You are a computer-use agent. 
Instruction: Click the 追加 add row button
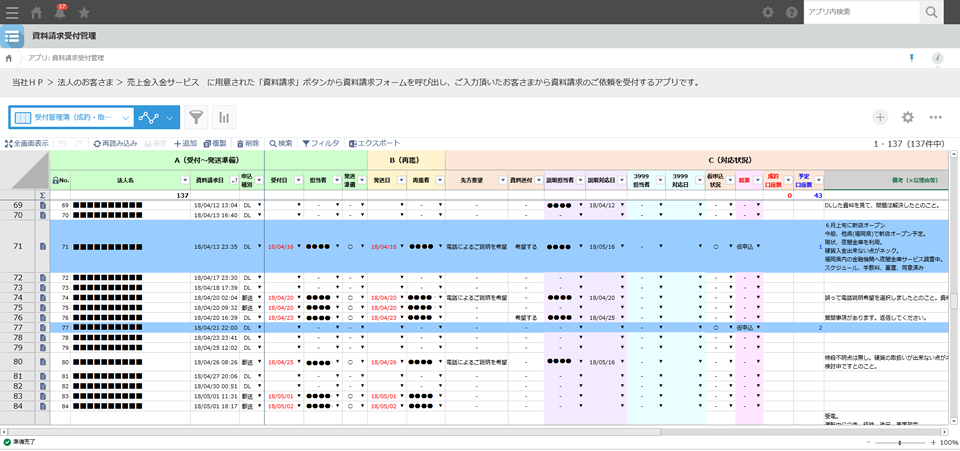183,144
